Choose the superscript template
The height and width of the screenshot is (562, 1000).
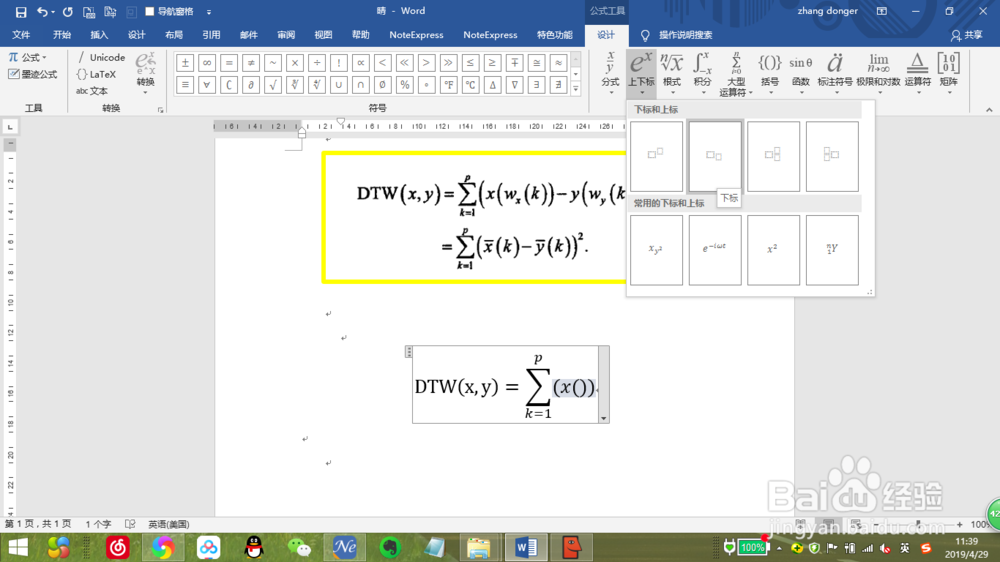pos(656,156)
